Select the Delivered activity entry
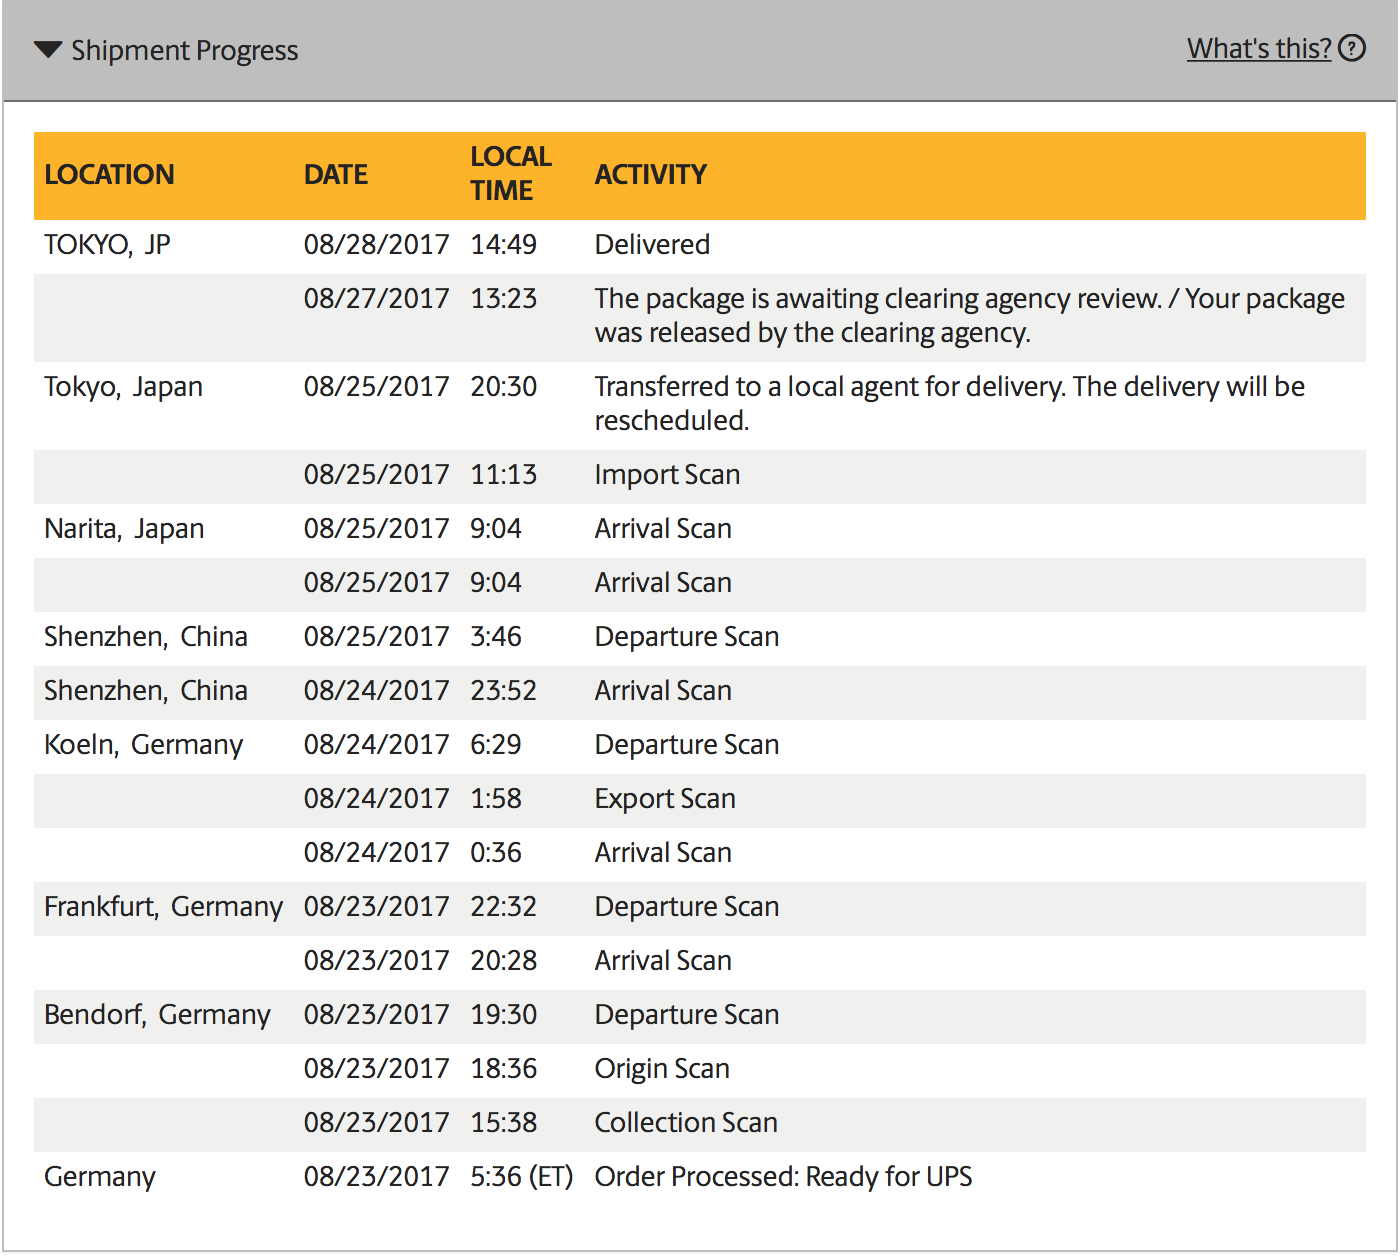The image size is (1400, 1256). 652,244
